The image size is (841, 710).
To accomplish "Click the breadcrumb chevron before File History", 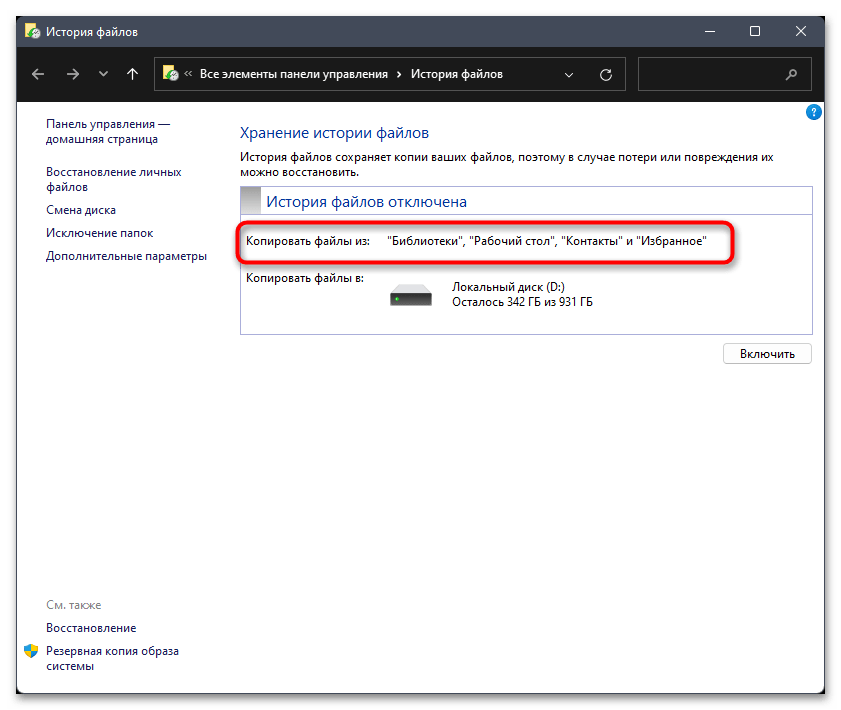I will click(399, 74).
